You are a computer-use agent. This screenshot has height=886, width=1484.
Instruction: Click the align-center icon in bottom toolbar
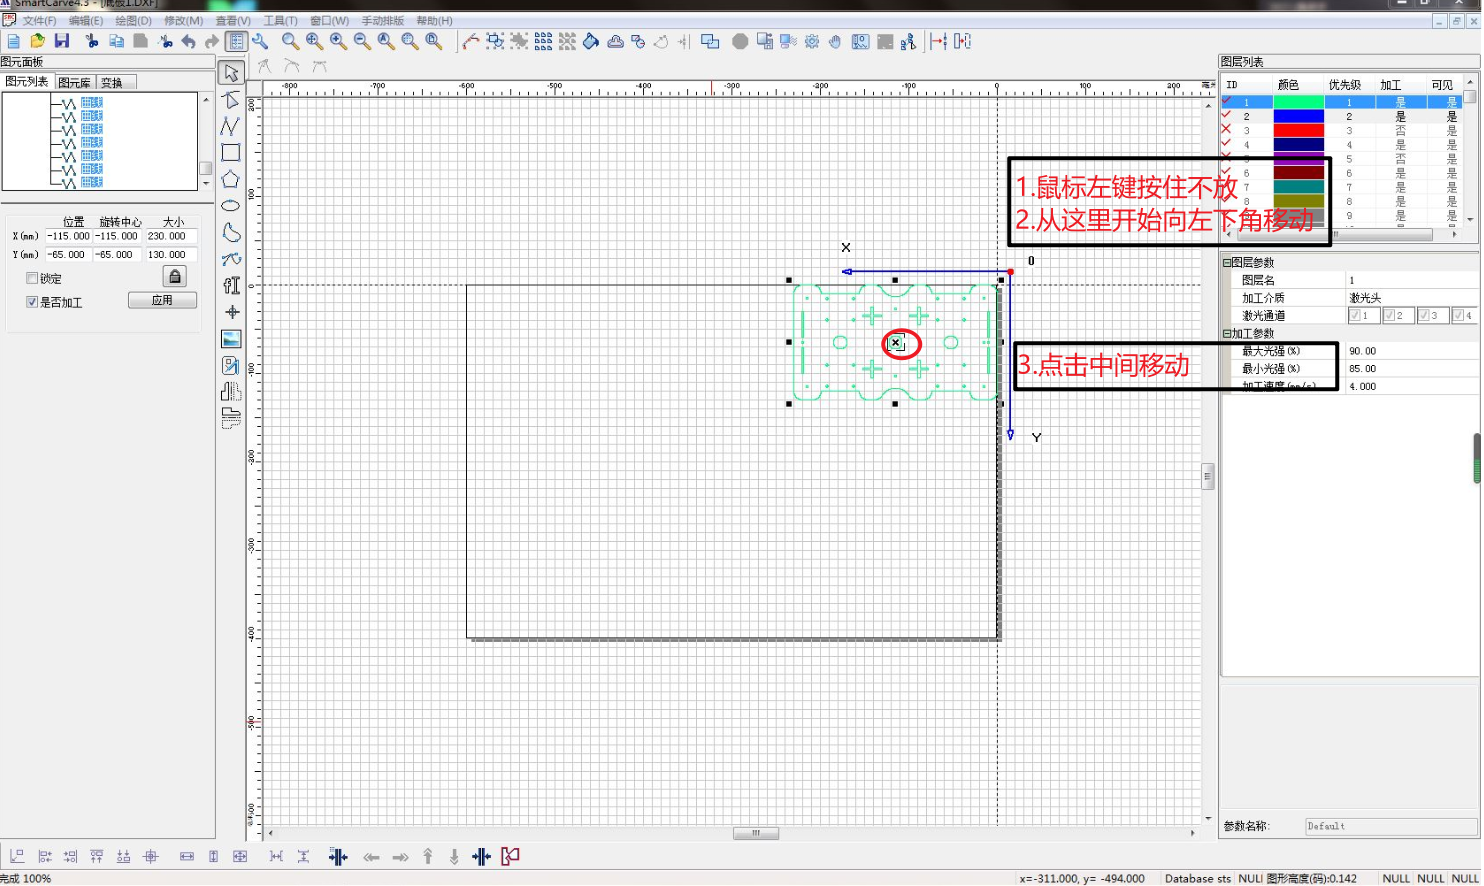(151, 857)
